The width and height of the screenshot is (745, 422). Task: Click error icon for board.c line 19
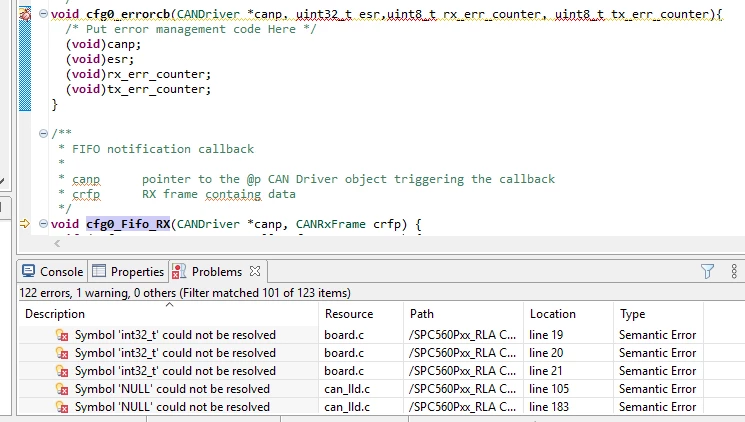(x=62, y=335)
